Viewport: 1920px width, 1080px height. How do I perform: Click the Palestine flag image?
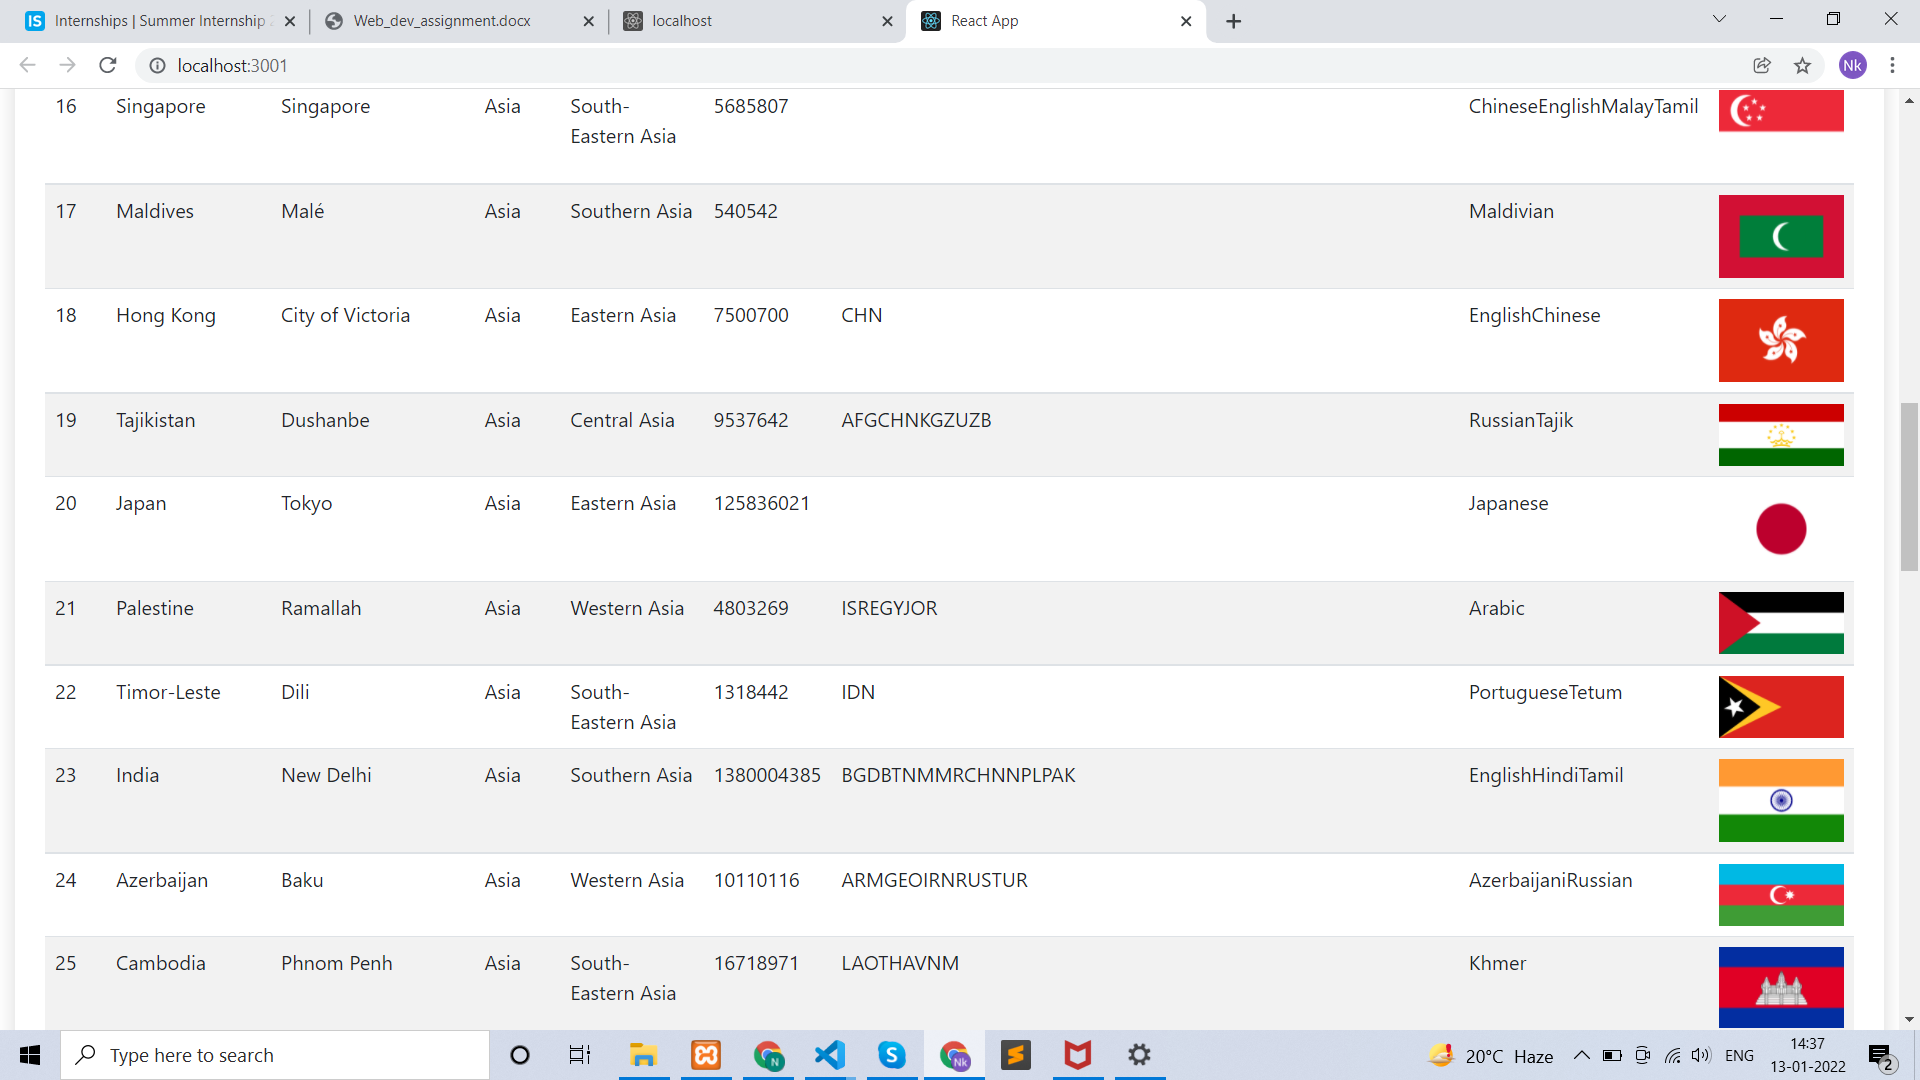(x=1781, y=623)
